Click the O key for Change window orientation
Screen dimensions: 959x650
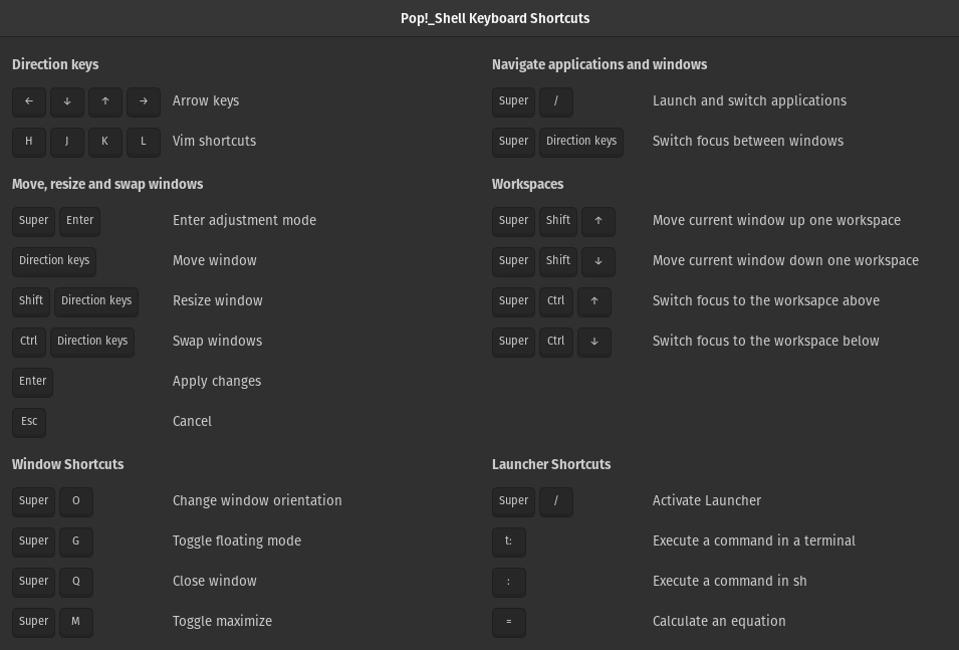pyautogui.click(x=76, y=501)
